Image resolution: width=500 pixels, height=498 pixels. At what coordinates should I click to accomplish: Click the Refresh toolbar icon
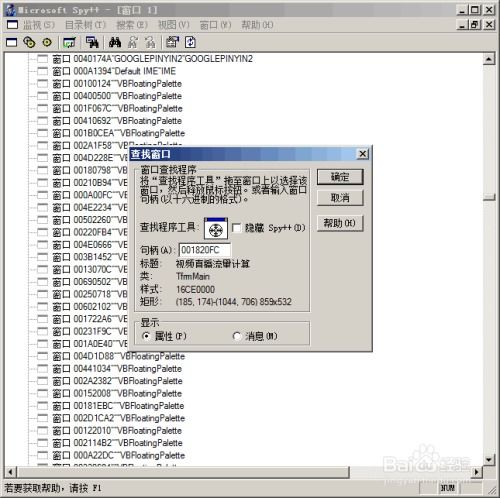pos(190,42)
